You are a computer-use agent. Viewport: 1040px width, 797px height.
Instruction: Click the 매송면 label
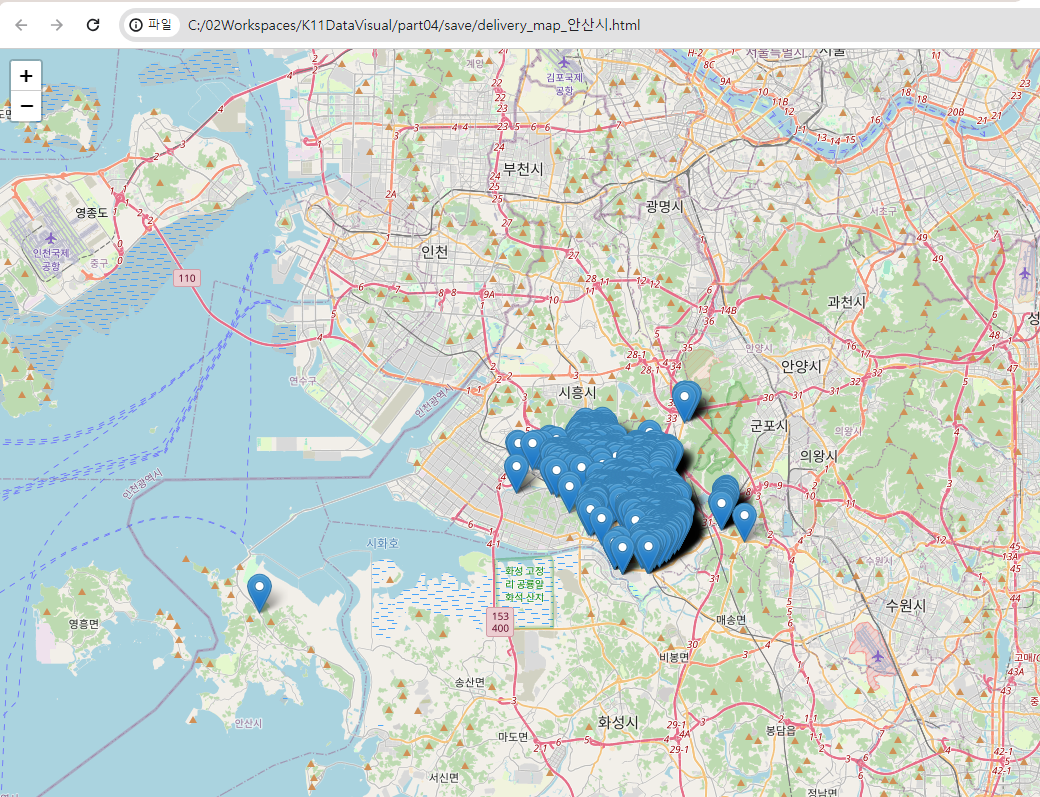(x=731, y=619)
